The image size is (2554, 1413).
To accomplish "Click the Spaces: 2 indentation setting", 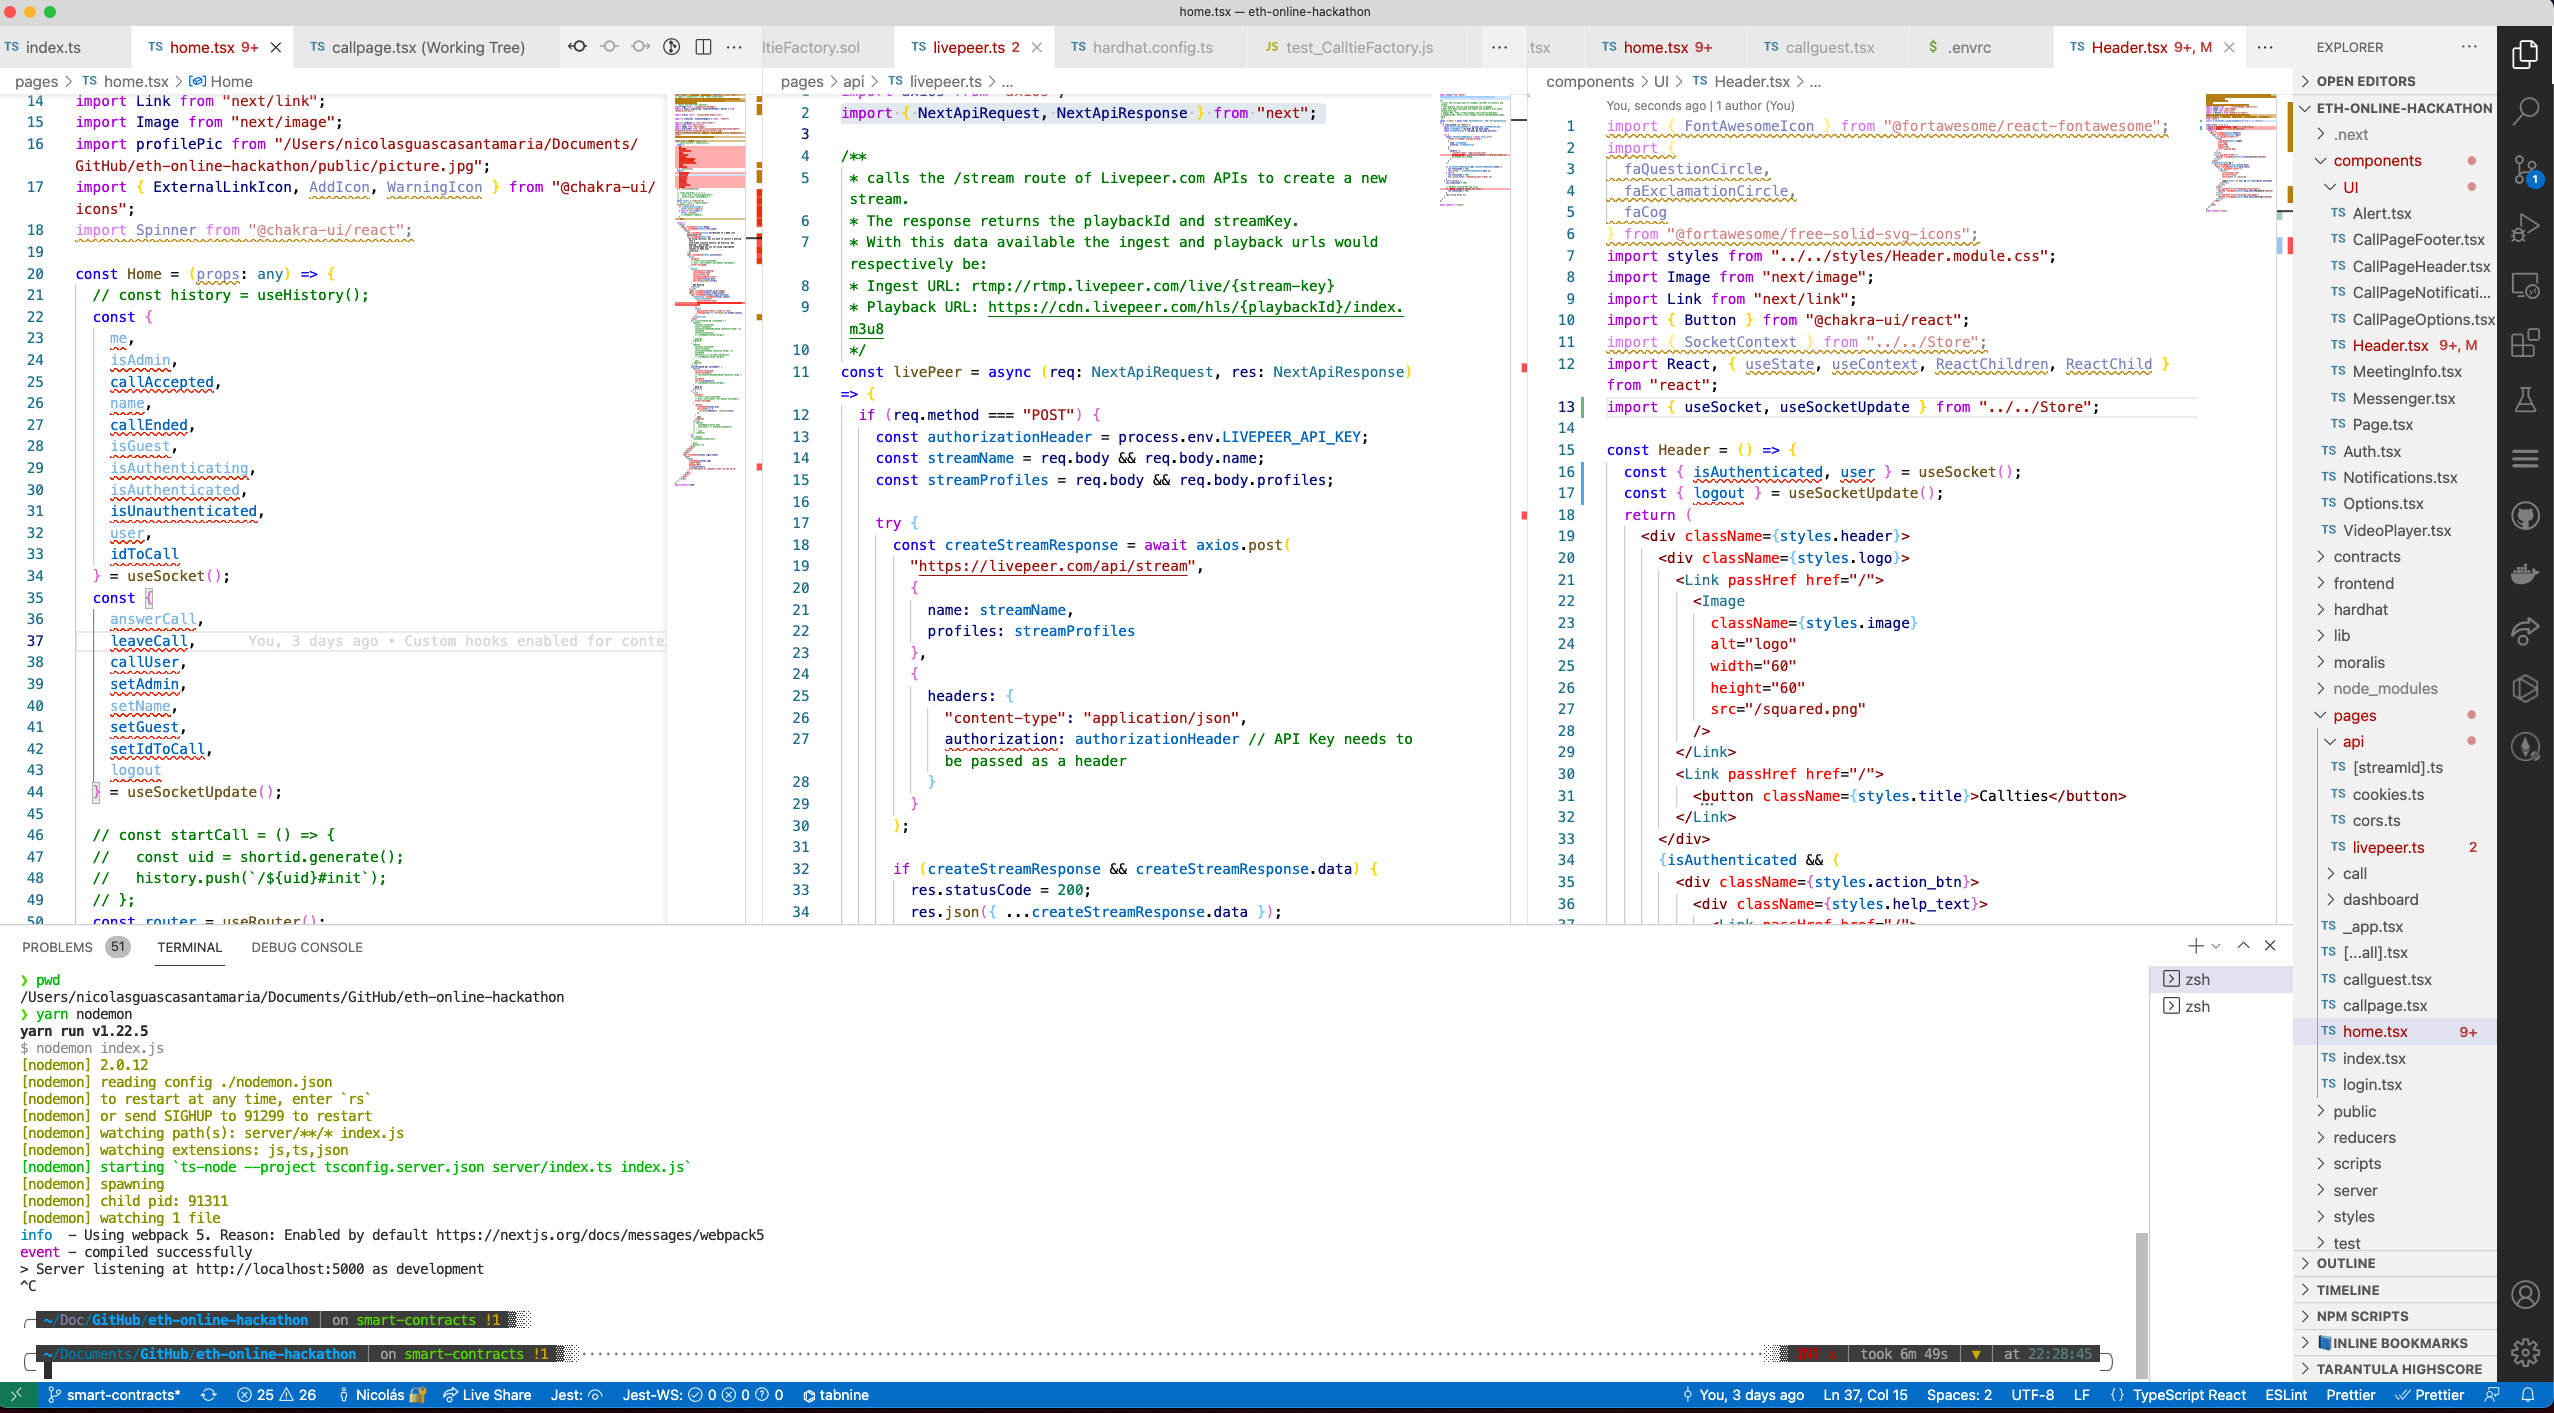I will 1958,1395.
